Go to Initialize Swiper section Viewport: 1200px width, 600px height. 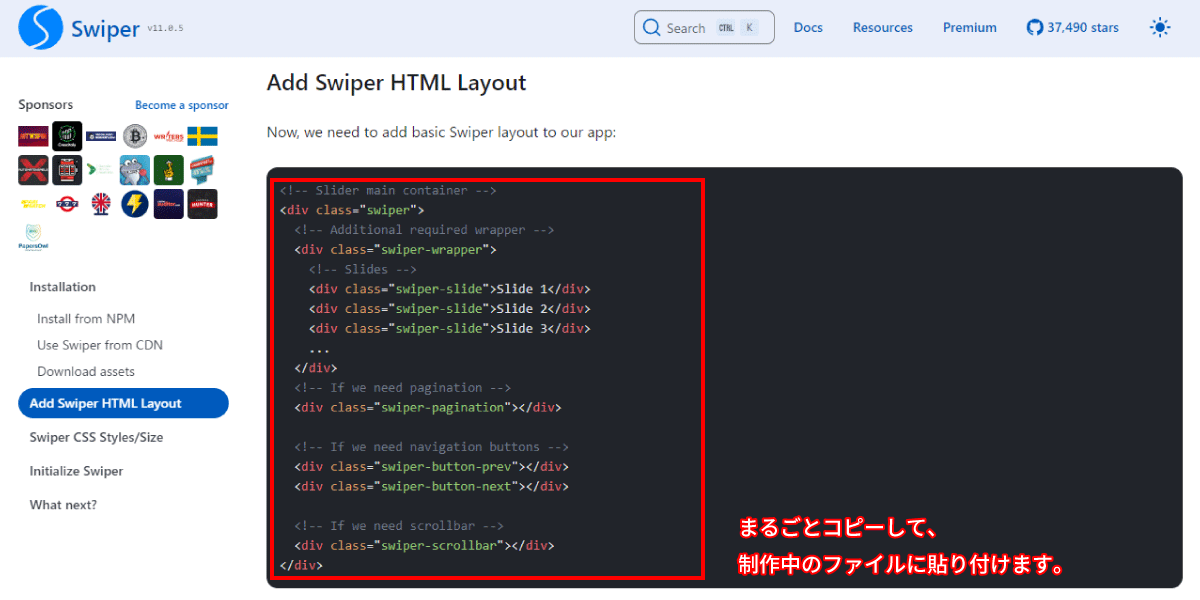pyautogui.click(x=77, y=471)
